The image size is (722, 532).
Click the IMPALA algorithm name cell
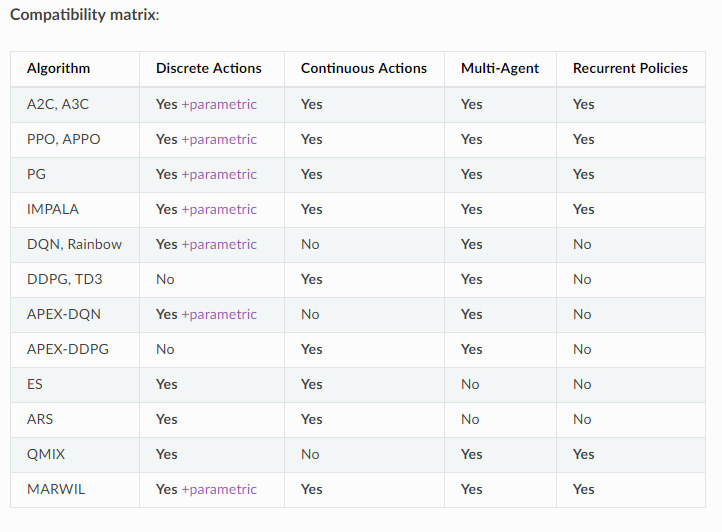click(x=52, y=209)
